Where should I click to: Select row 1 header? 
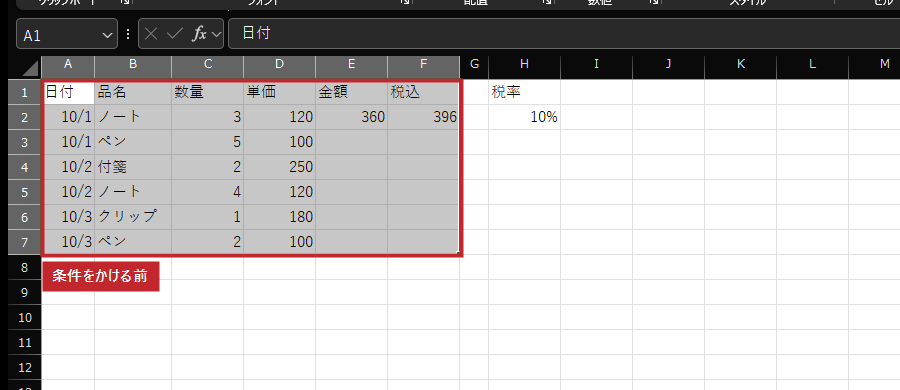tap(25, 92)
